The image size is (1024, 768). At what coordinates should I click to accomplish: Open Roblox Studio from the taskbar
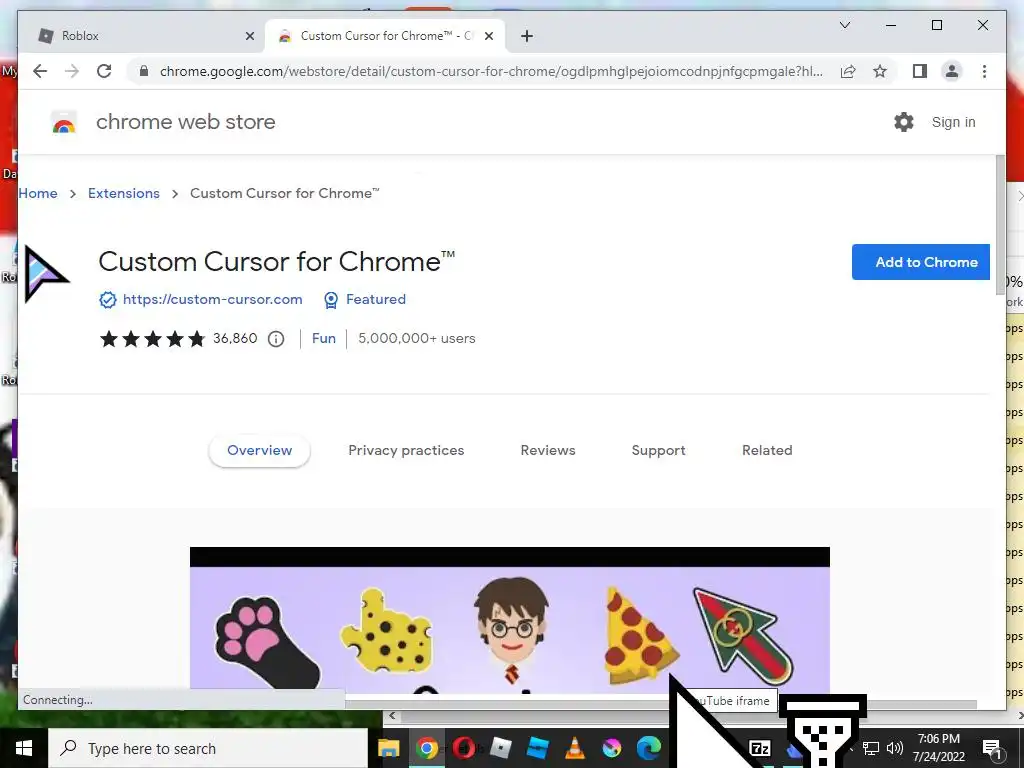pos(537,748)
